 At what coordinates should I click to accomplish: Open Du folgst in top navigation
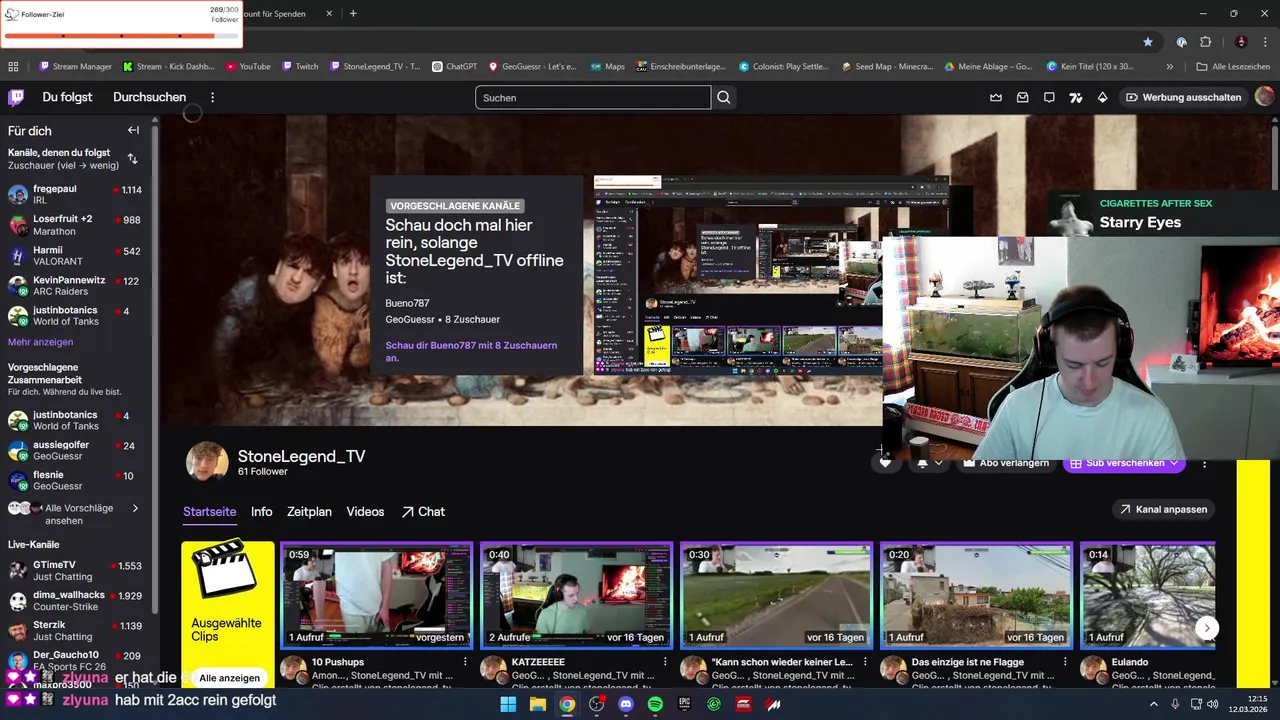click(x=67, y=97)
